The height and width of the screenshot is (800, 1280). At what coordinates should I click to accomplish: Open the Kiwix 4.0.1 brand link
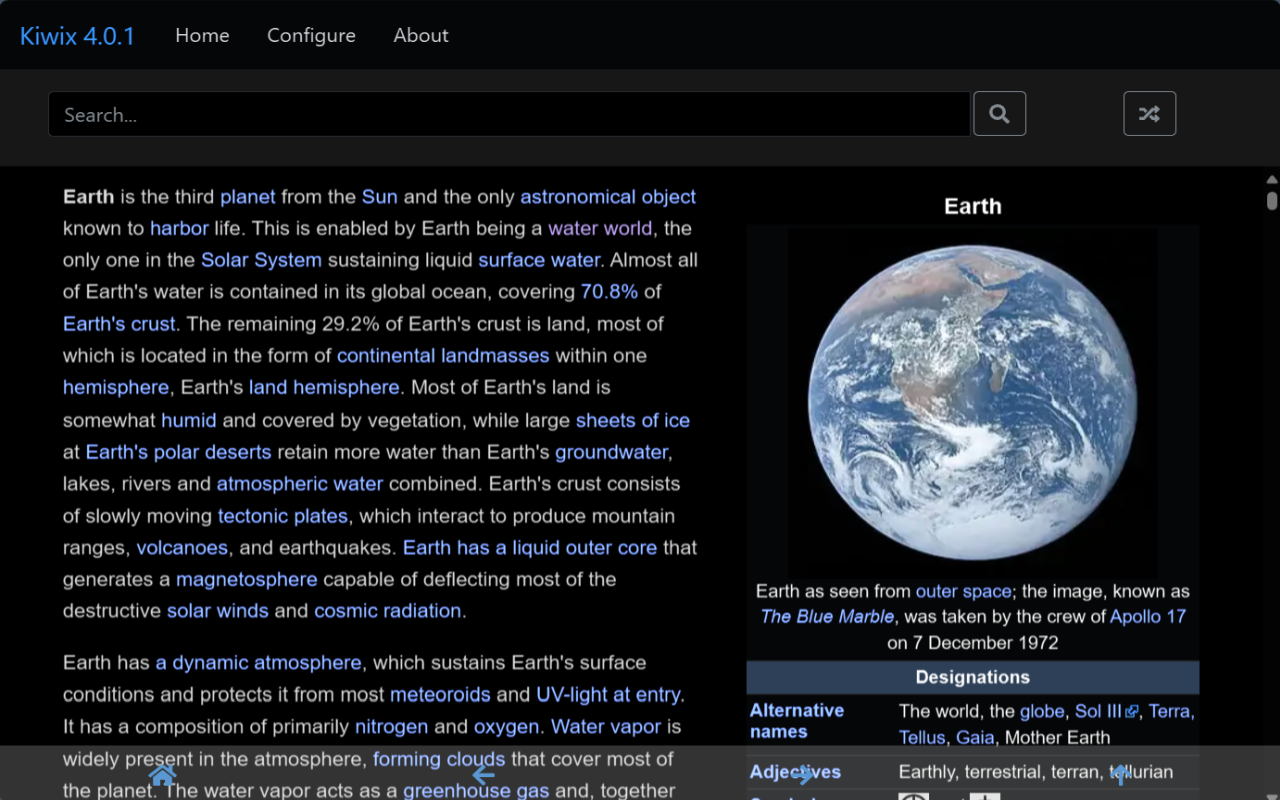coord(77,35)
